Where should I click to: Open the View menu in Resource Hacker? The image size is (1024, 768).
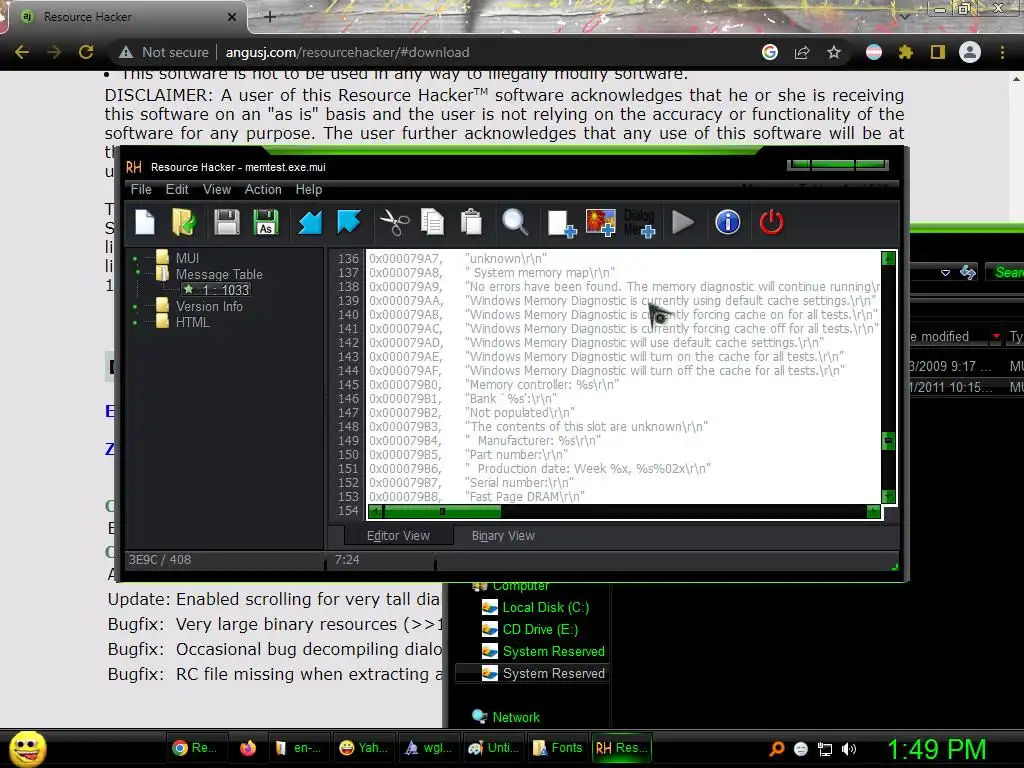217,189
